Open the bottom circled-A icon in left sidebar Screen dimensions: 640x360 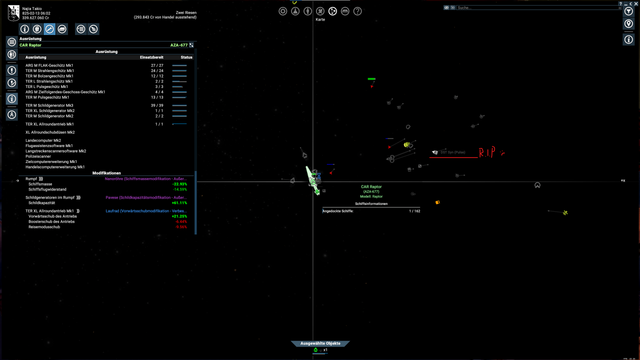[12, 115]
